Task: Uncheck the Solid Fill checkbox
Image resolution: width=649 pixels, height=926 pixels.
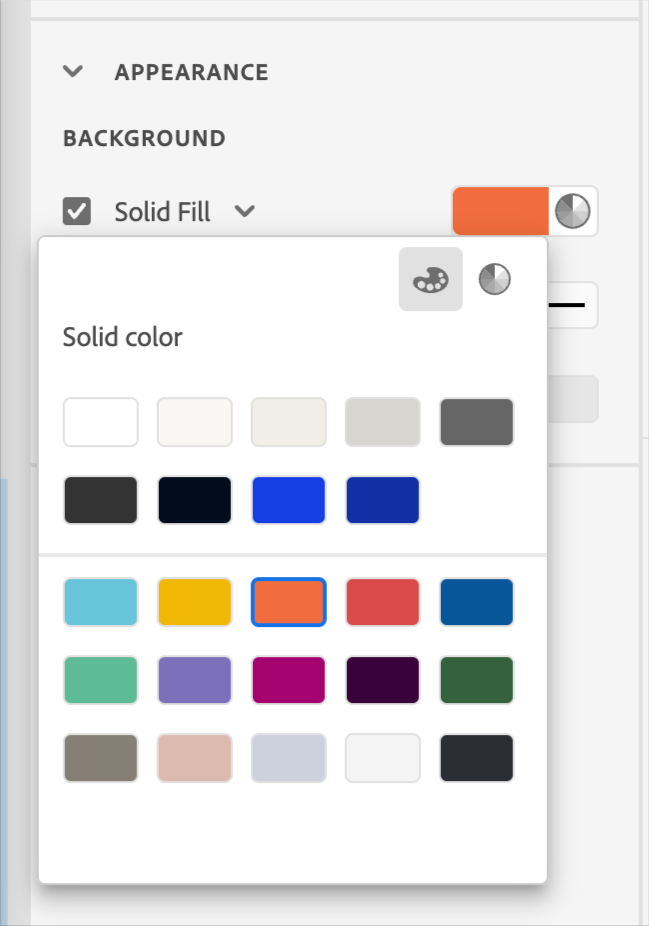Action: (77, 211)
